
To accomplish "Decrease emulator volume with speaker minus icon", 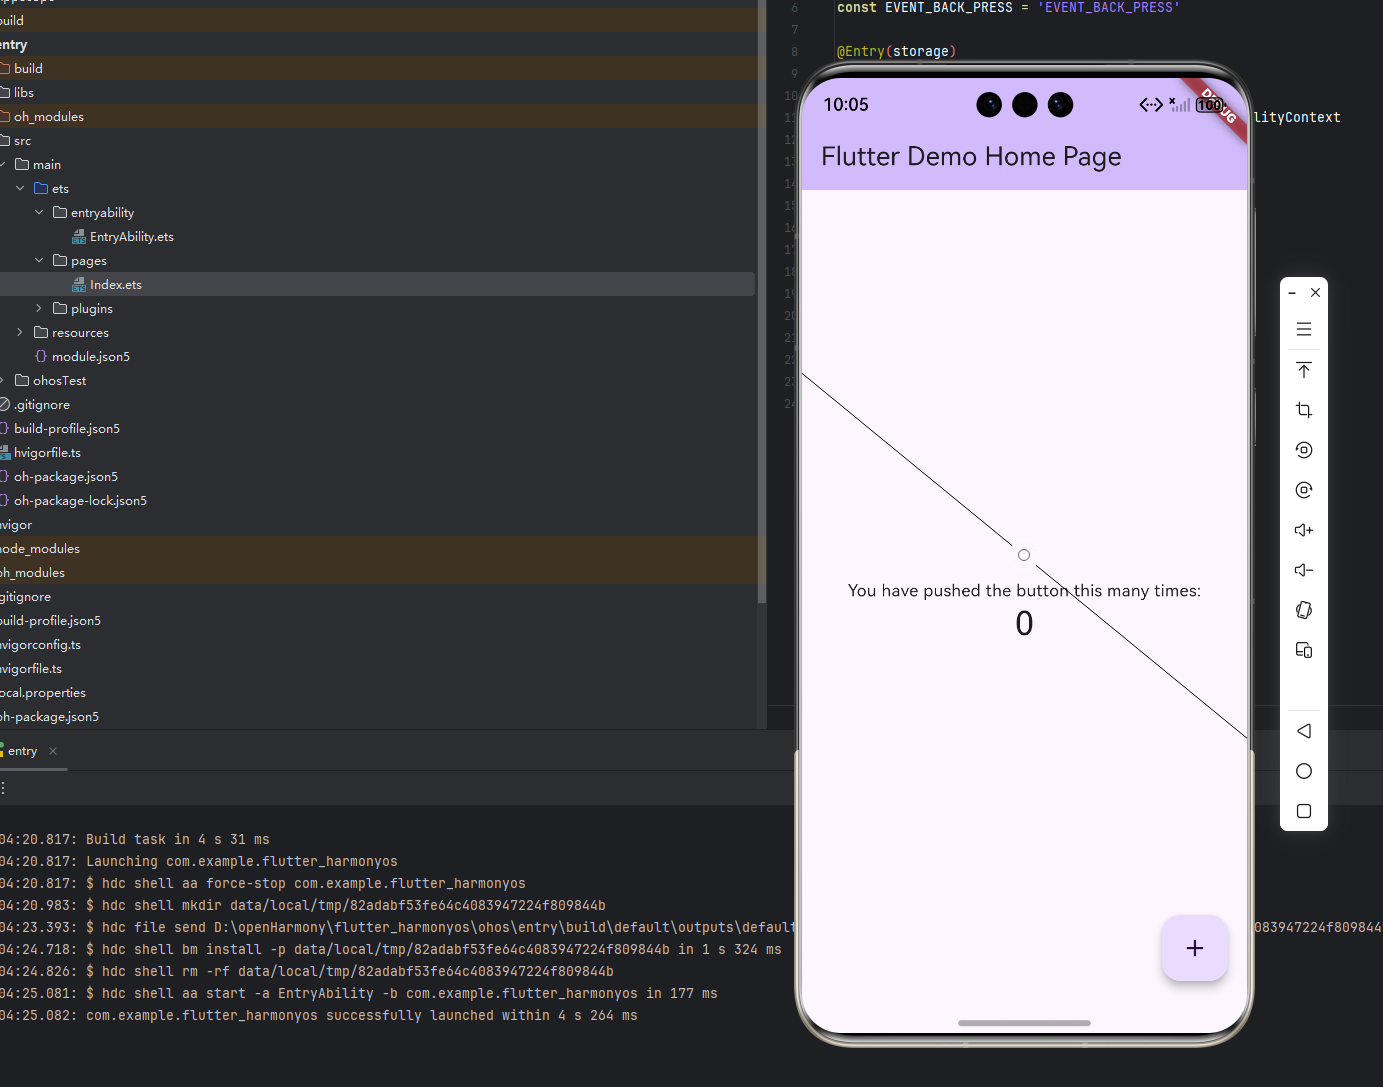I will click(x=1304, y=570).
